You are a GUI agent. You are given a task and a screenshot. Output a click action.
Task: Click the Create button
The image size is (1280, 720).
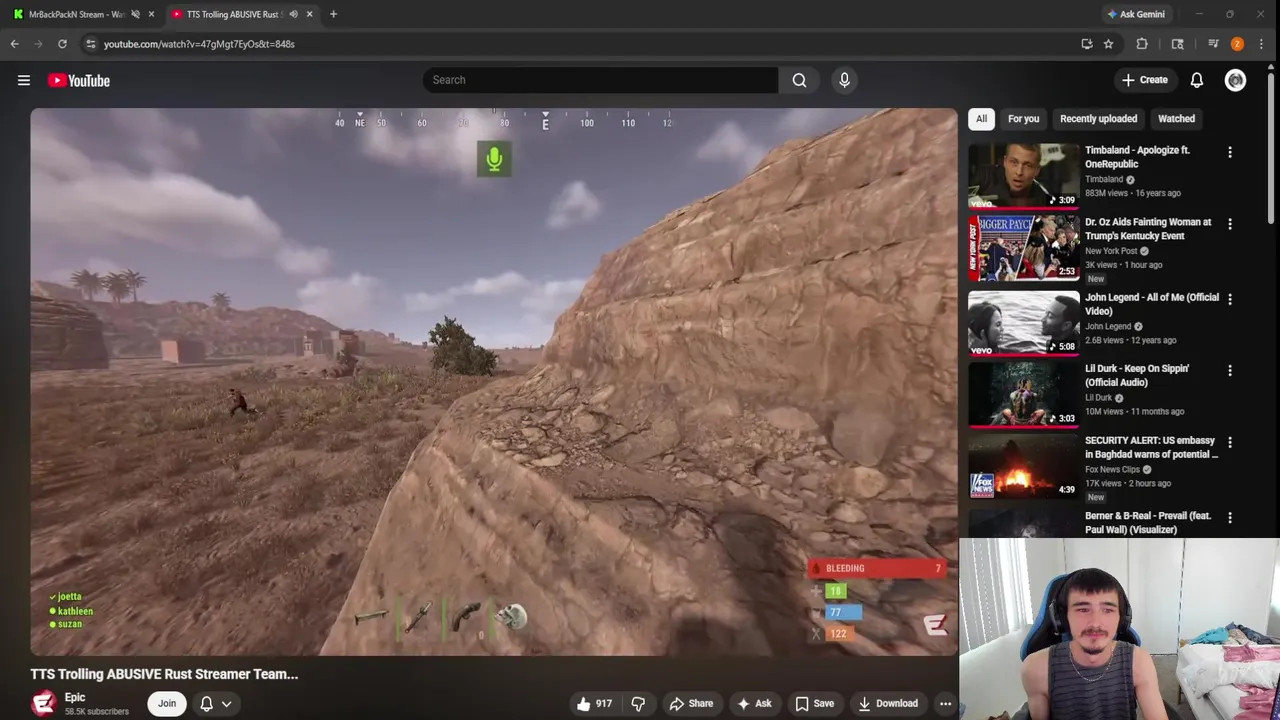[x=1144, y=80]
